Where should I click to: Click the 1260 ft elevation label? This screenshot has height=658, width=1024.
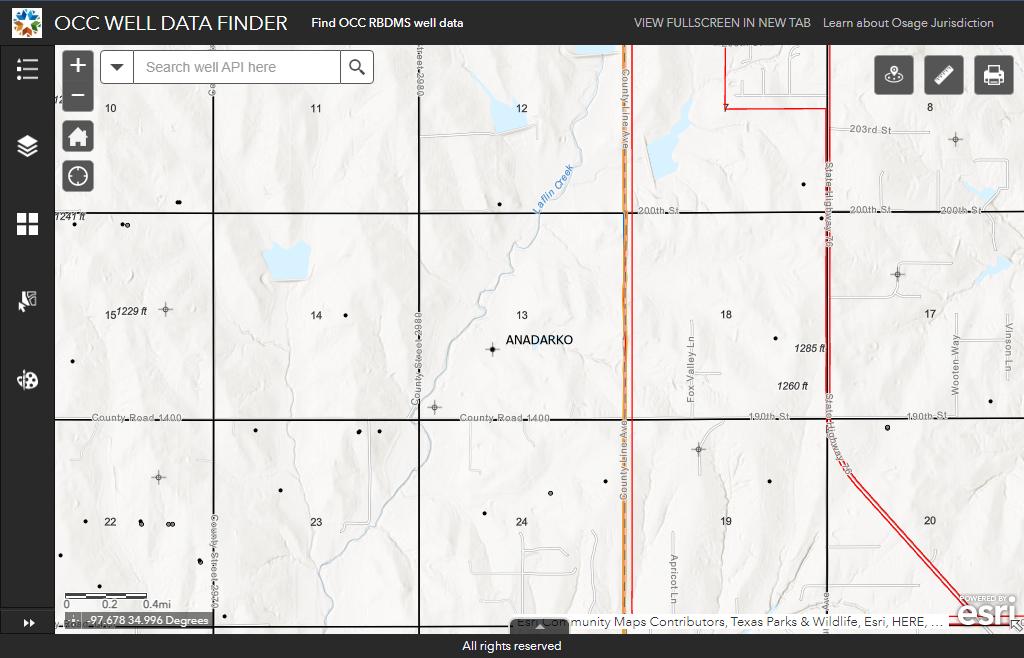point(792,386)
